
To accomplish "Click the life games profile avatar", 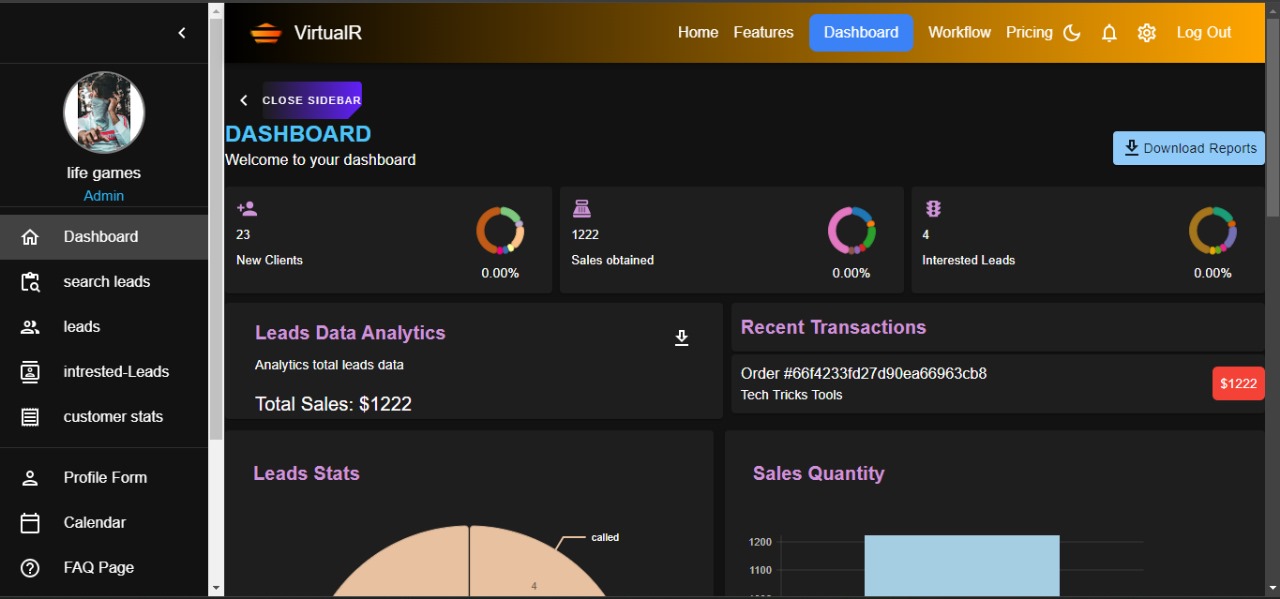I will click(104, 112).
